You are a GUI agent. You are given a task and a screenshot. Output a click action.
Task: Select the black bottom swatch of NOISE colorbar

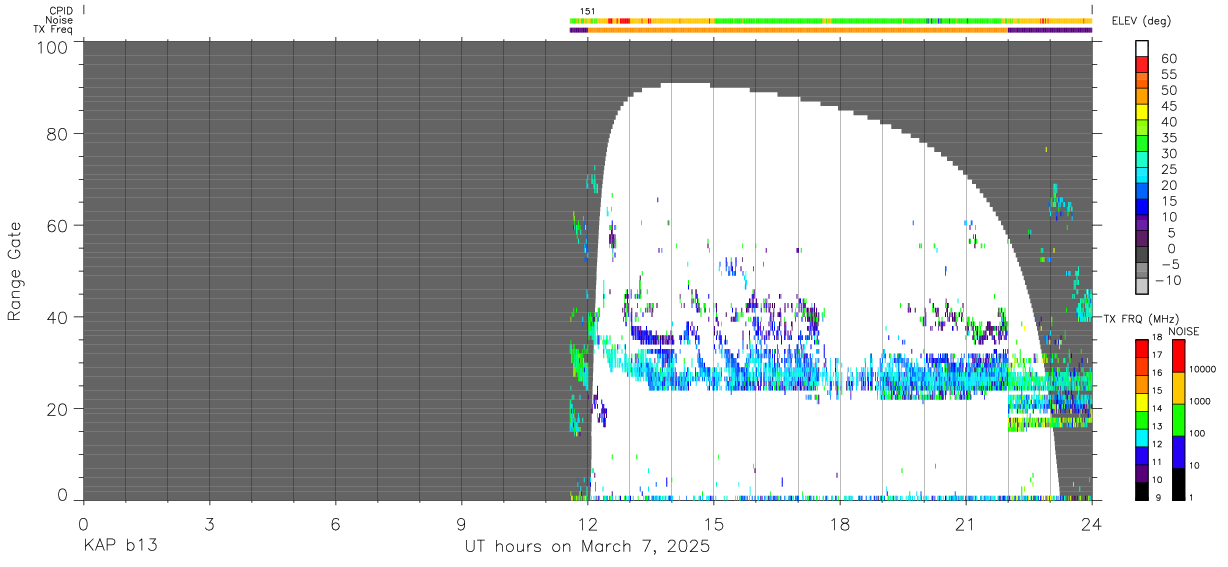point(1177,483)
